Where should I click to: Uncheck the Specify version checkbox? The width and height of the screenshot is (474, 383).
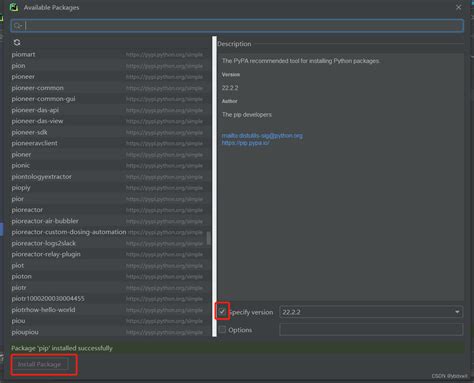pyautogui.click(x=222, y=312)
